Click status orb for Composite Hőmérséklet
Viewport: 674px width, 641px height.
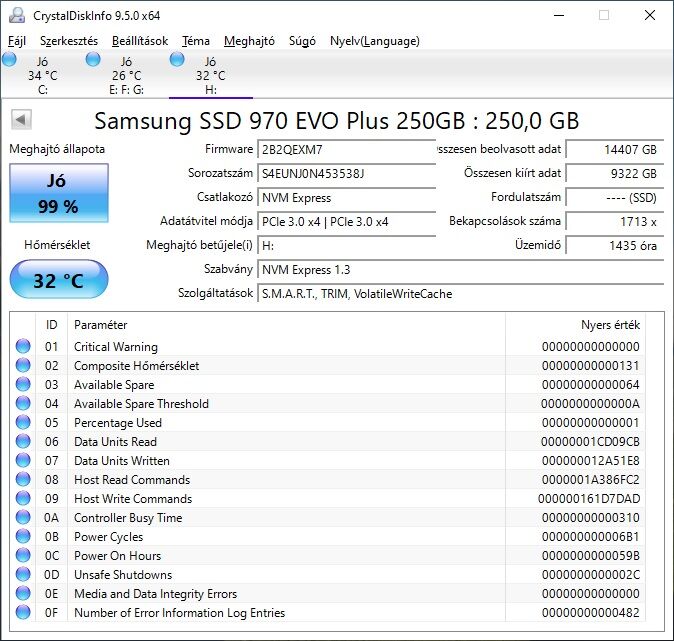point(23,365)
